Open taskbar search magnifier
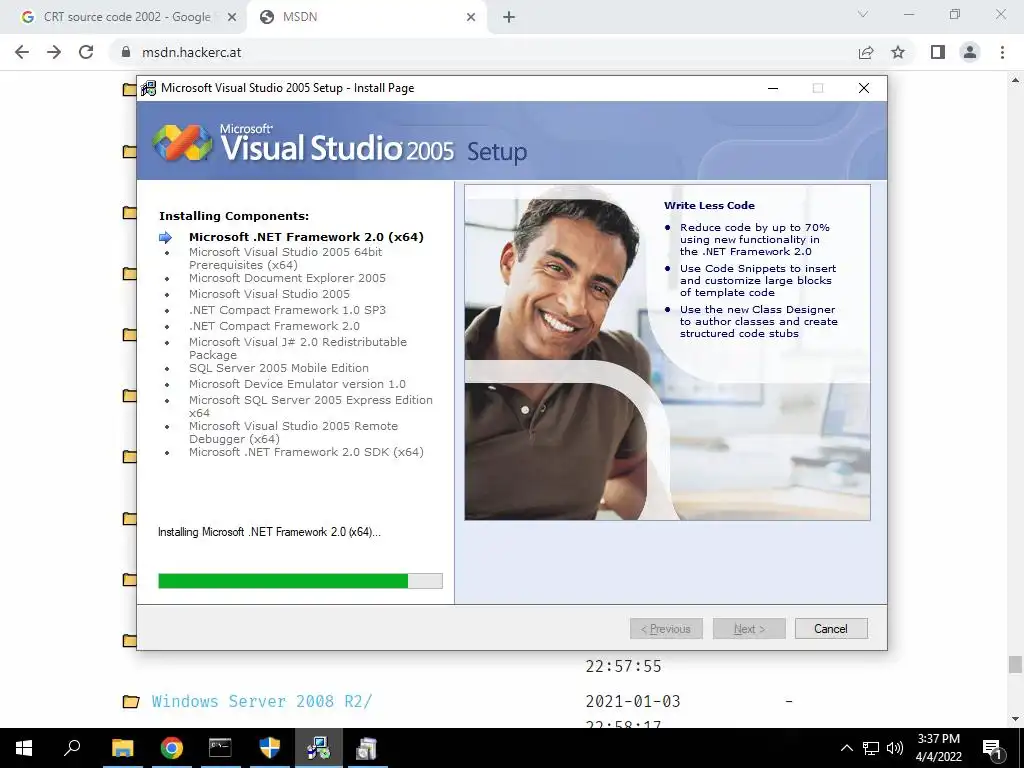The height and width of the screenshot is (768, 1024). 72,747
